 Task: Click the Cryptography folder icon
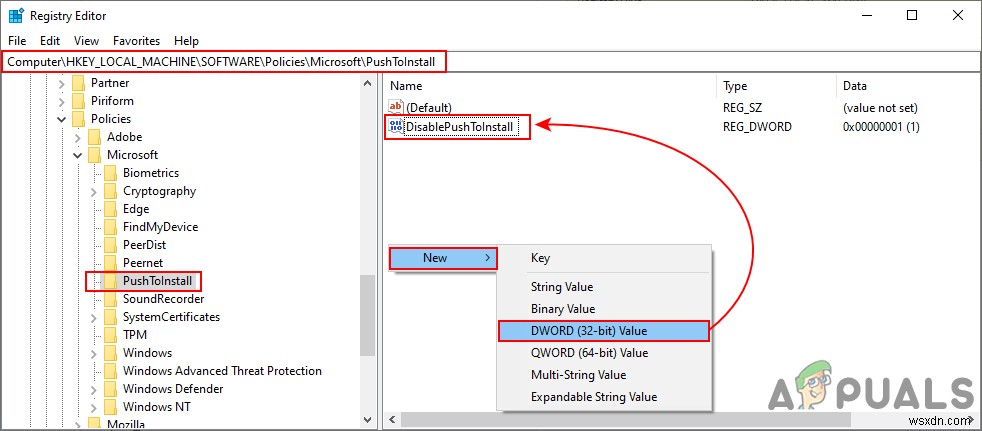coord(110,191)
